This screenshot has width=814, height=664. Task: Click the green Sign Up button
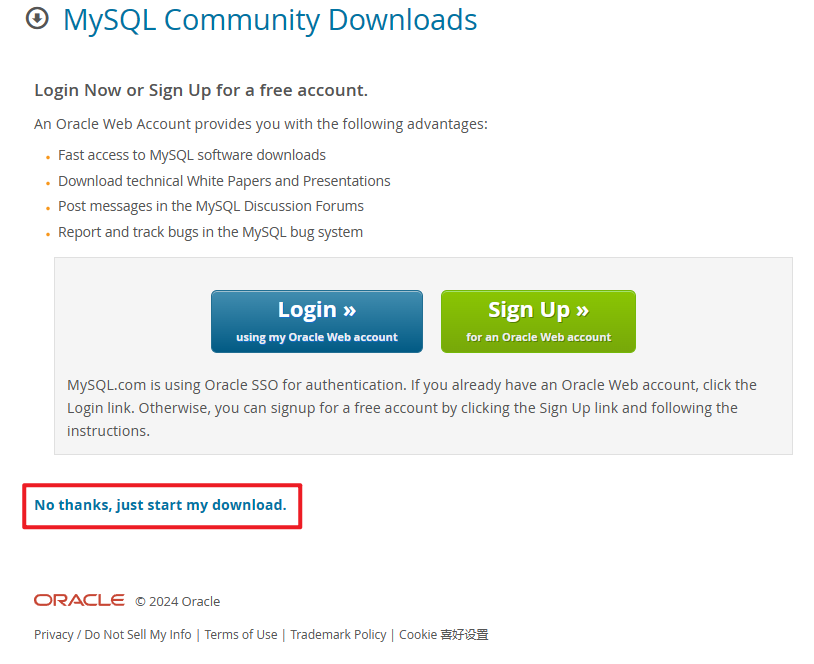point(538,321)
